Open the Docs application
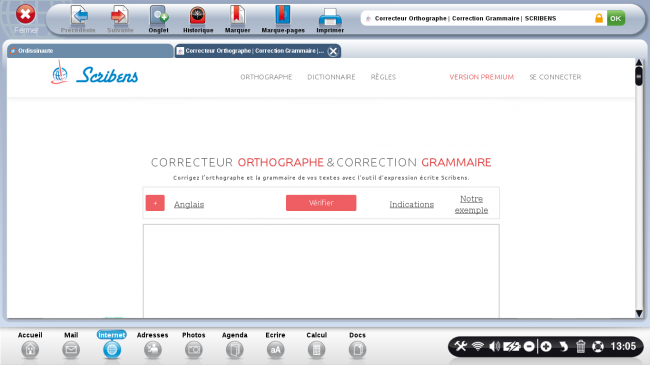 [357, 345]
